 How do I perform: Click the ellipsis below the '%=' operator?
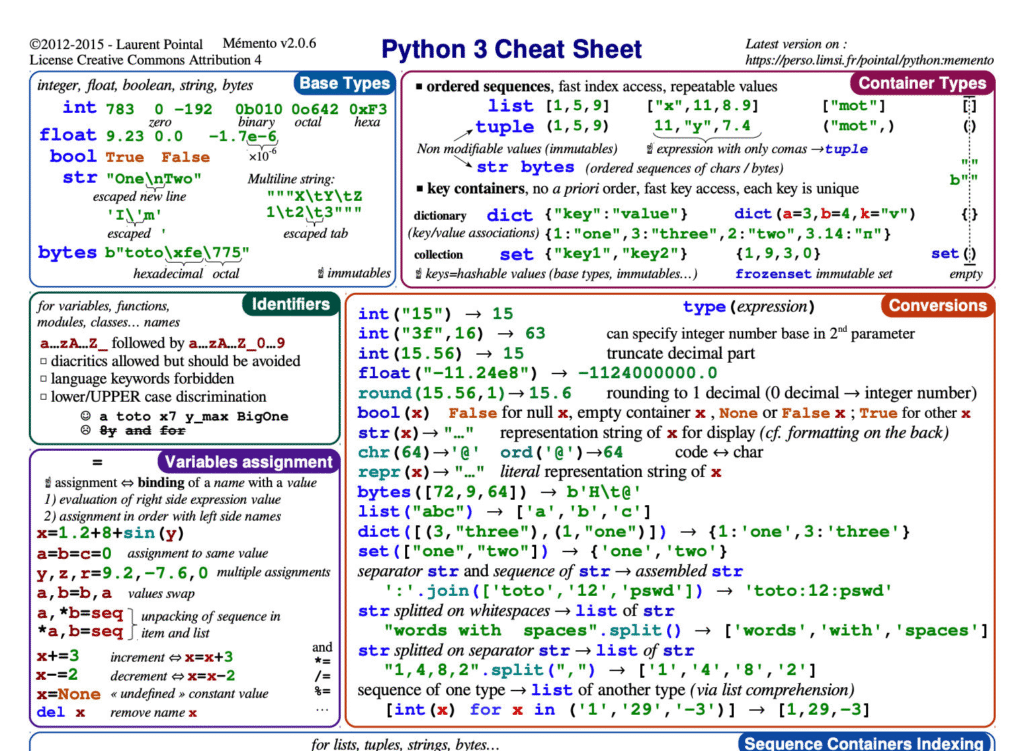click(x=322, y=708)
